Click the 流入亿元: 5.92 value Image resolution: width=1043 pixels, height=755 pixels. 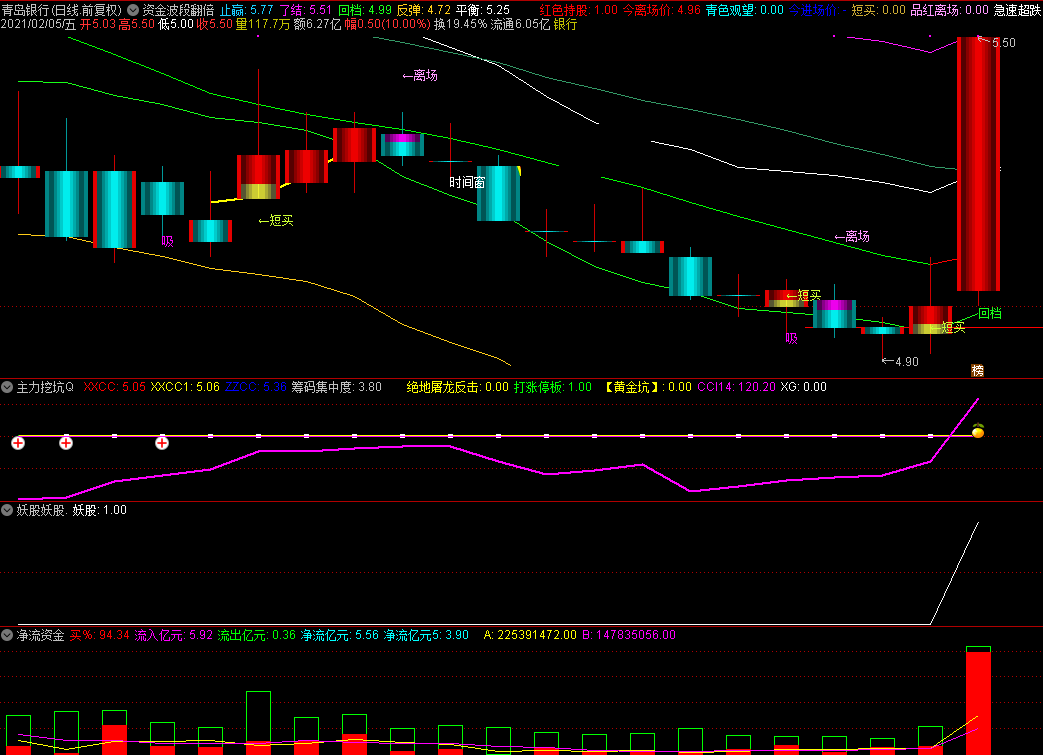(174, 635)
